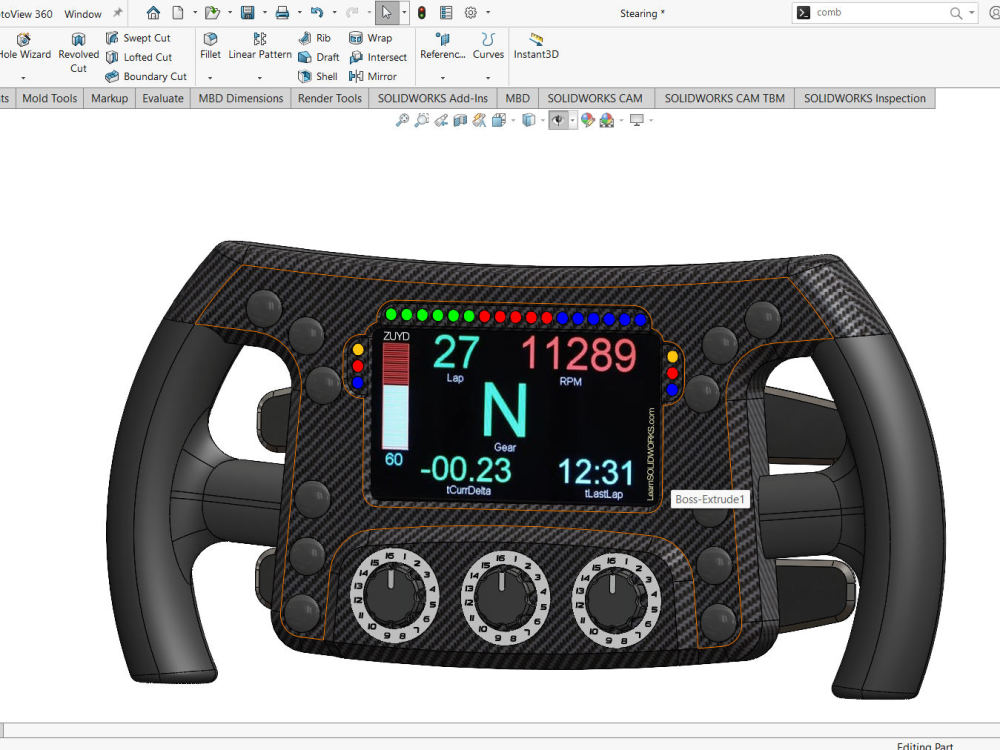Screen dimensions: 1000x750
Task: Switch to the SOLIDWORKS CAM tab
Action: click(x=595, y=98)
